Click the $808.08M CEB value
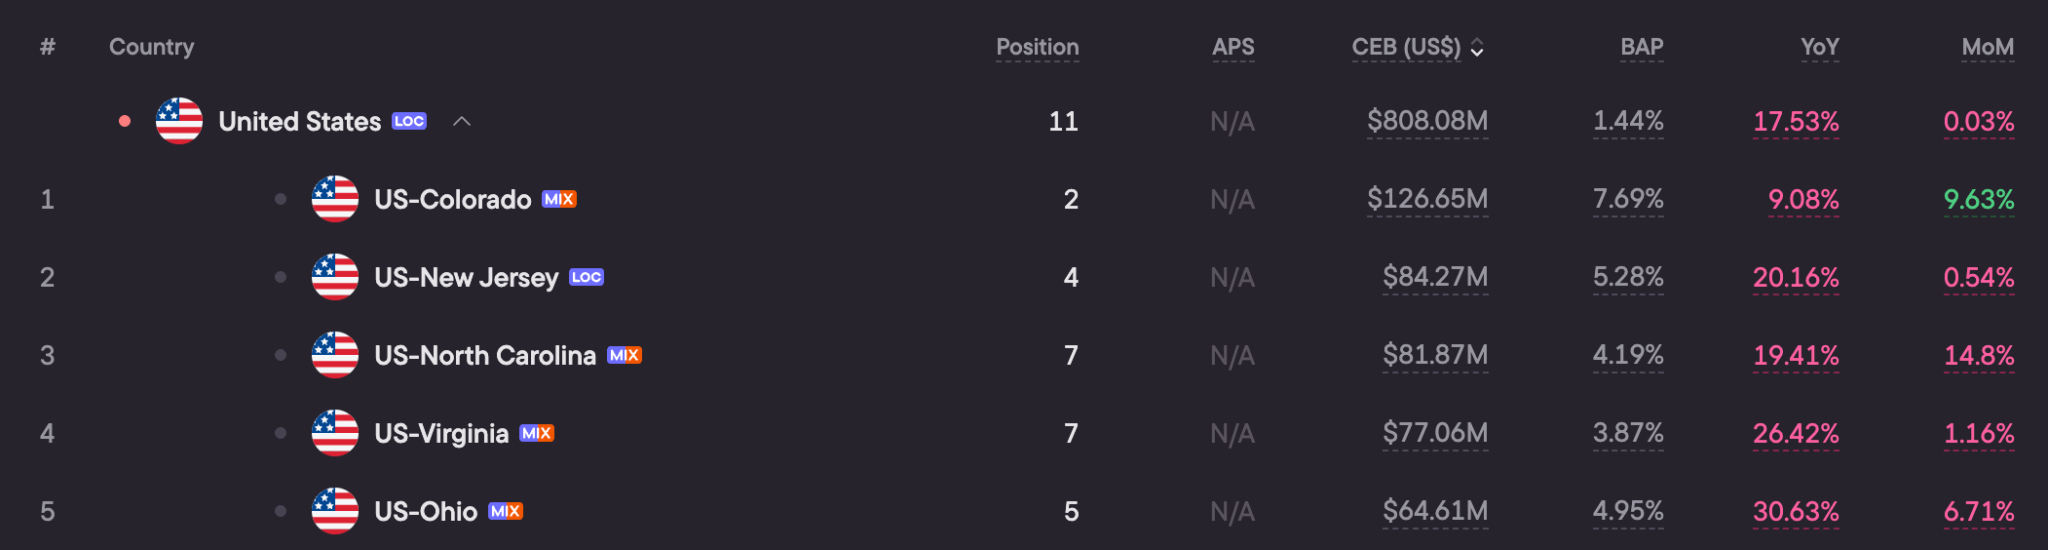The image size is (2048, 550). pos(1427,121)
